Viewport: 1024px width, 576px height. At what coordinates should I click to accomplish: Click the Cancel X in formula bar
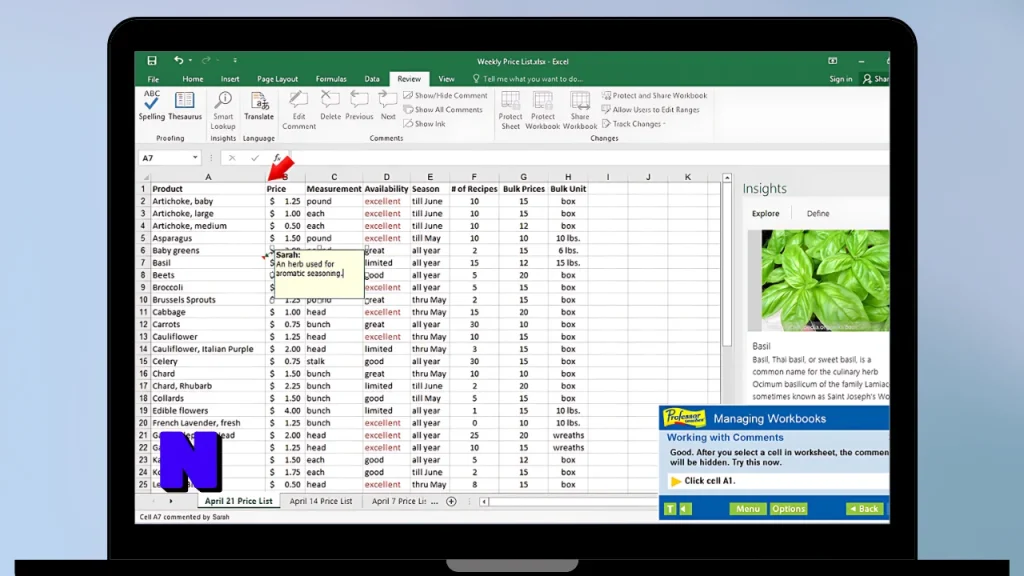232,158
